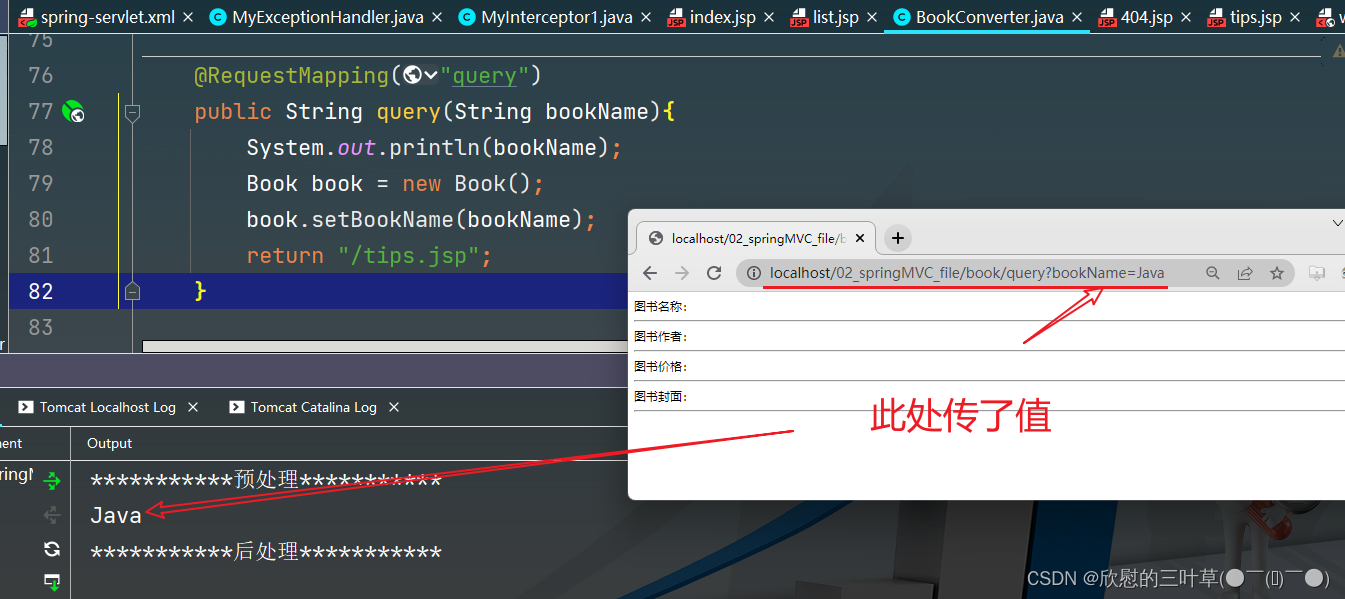The height and width of the screenshot is (599, 1345).
Task: Click the return "/tips.jsp" statement
Action: (x=369, y=256)
